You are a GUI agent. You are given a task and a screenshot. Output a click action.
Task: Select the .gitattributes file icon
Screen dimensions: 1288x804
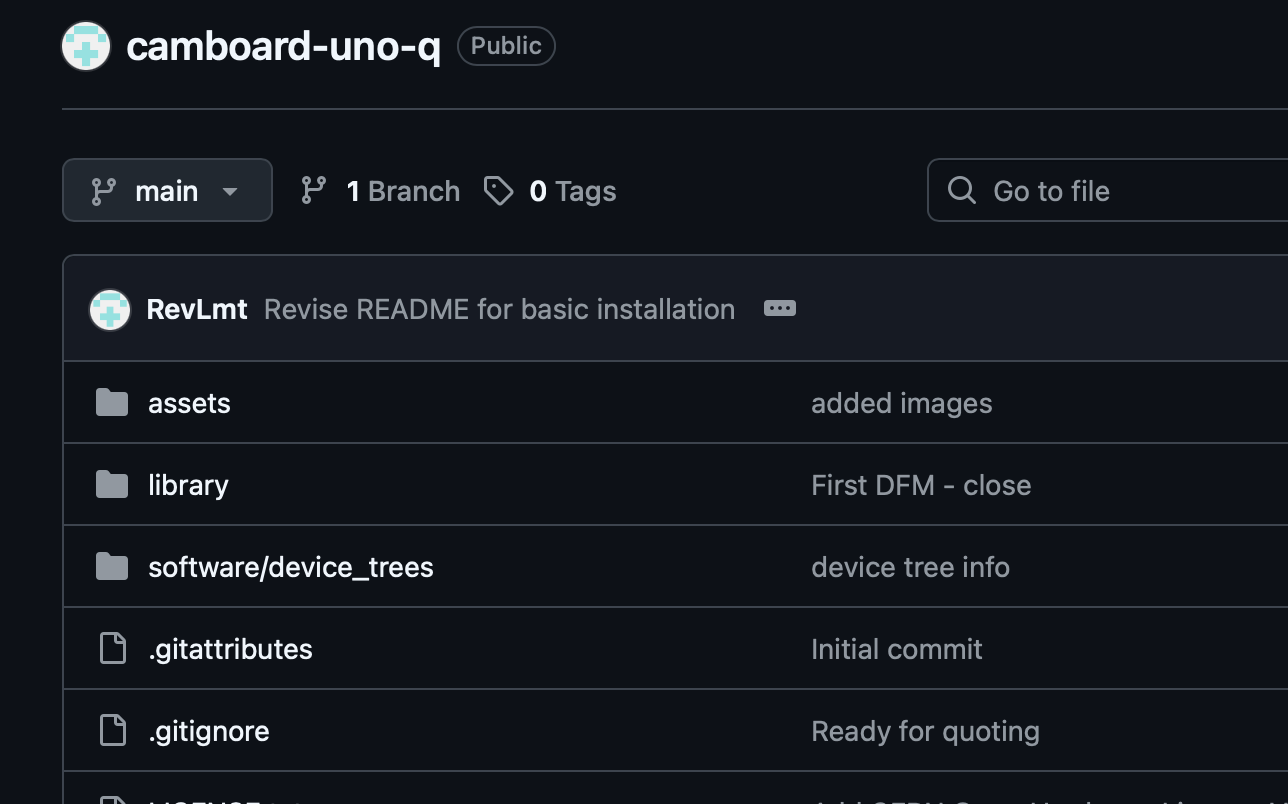[x=112, y=648]
